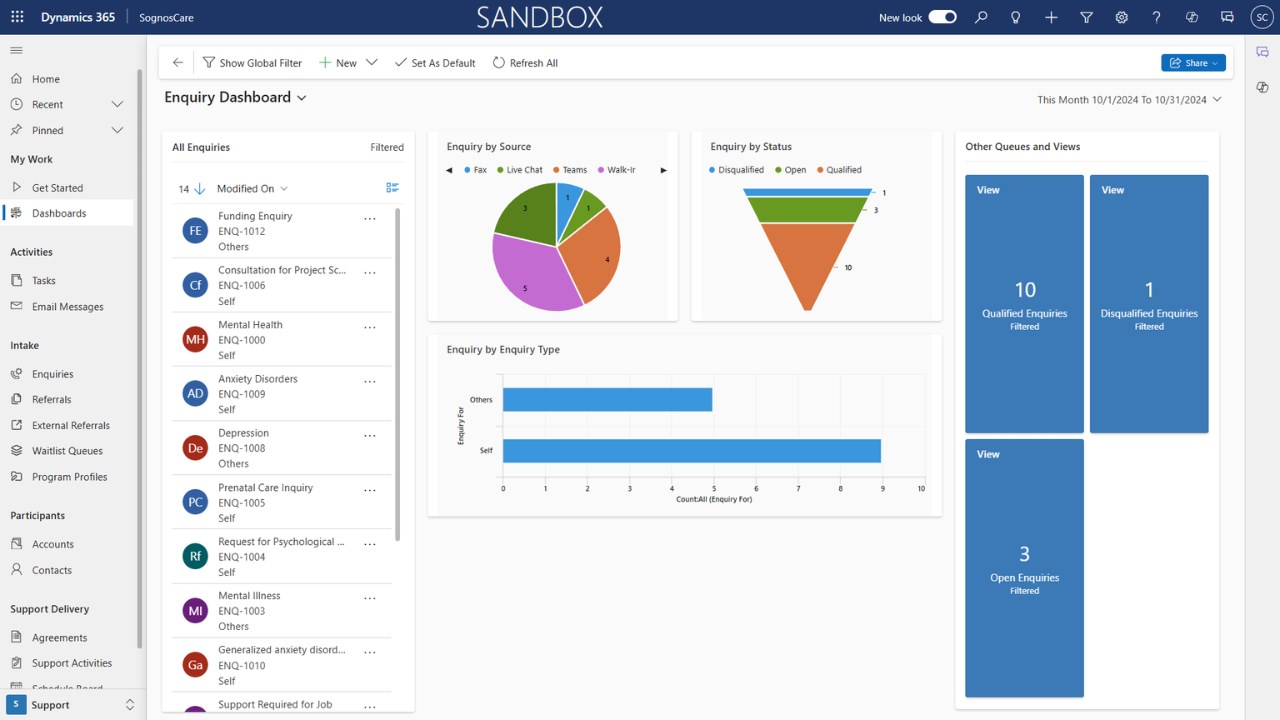Open Email Messages navigation link
The width and height of the screenshot is (1280, 720).
(x=68, y=307)
